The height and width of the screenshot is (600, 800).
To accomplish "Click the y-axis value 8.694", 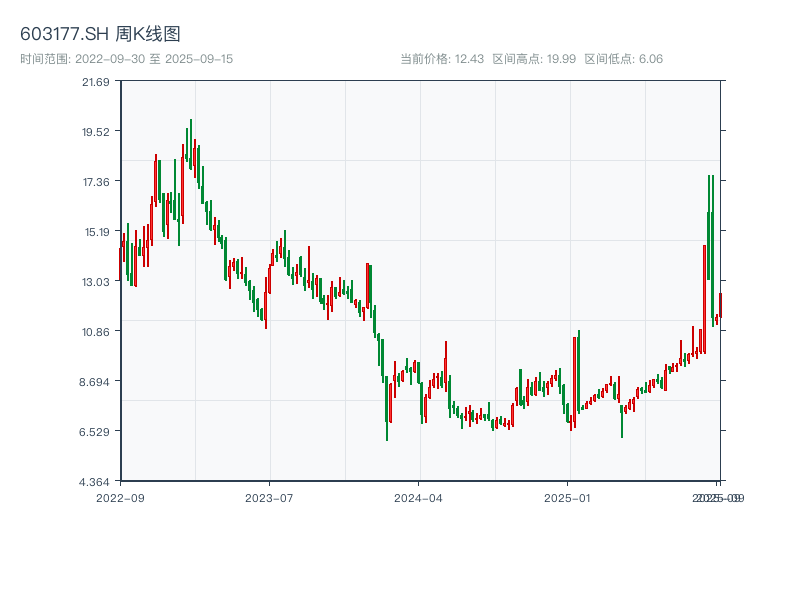I will tap(94, 382).
